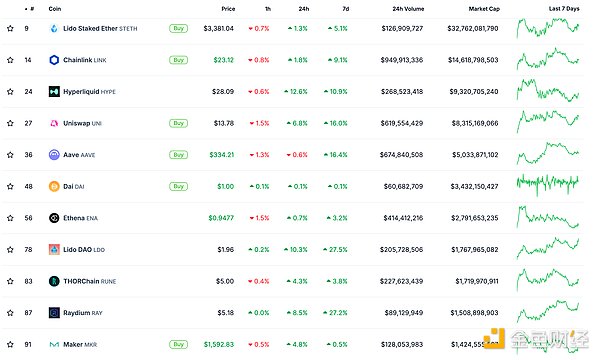The height and width of the screenshot is (360, 600).
Task: Click the Hyperliquid logo icon
Action: point(54,92)
